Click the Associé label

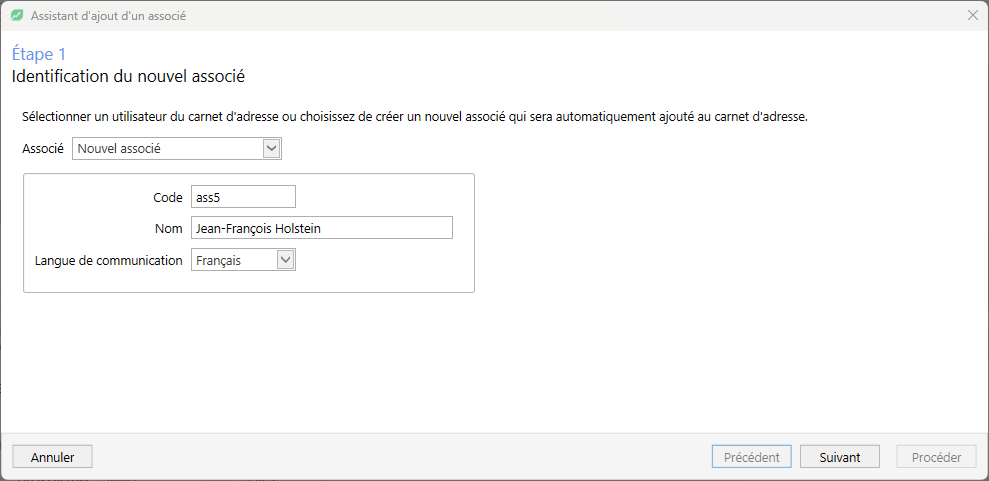pyautogui.click(x=43, y=149)
